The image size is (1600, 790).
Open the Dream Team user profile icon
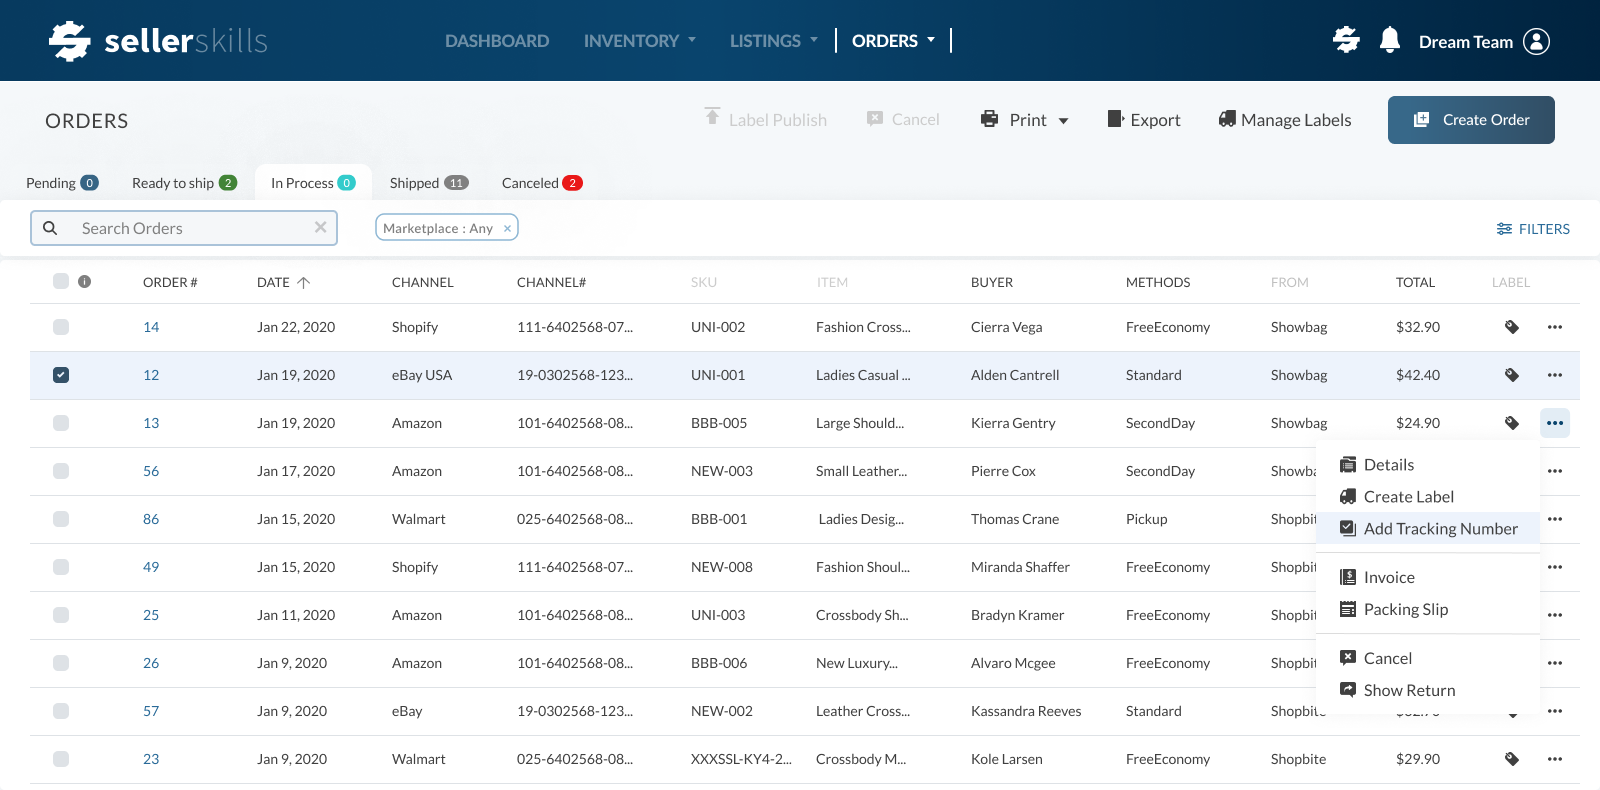1536,41
